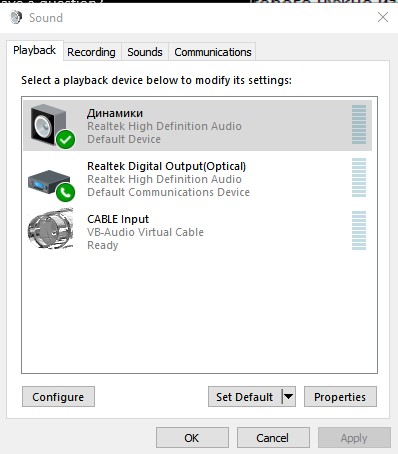Click the level meter of CABLE Input

click(x=359, y=230)
